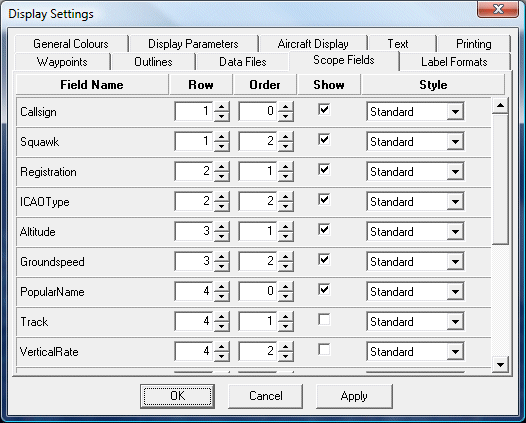Expand the Altitude Style dropdown
The height and width of the screenshot is (423, 526).
pyautogui.click(x=456, y=232)
